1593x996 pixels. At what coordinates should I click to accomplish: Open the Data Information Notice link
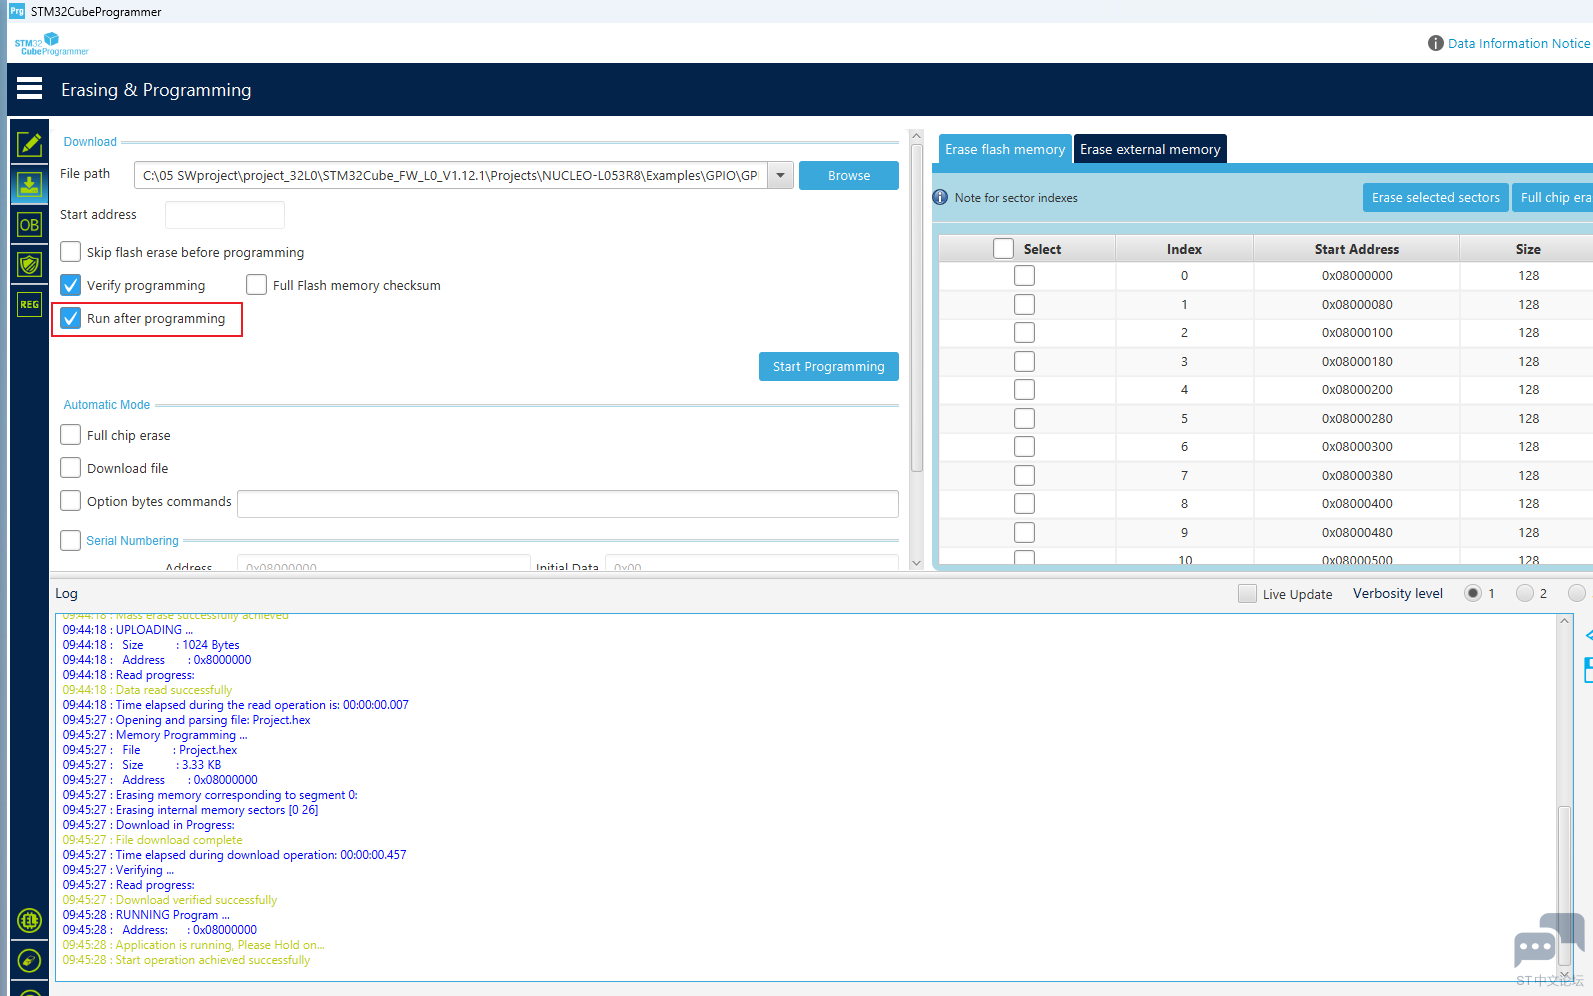click(1519, 43)
